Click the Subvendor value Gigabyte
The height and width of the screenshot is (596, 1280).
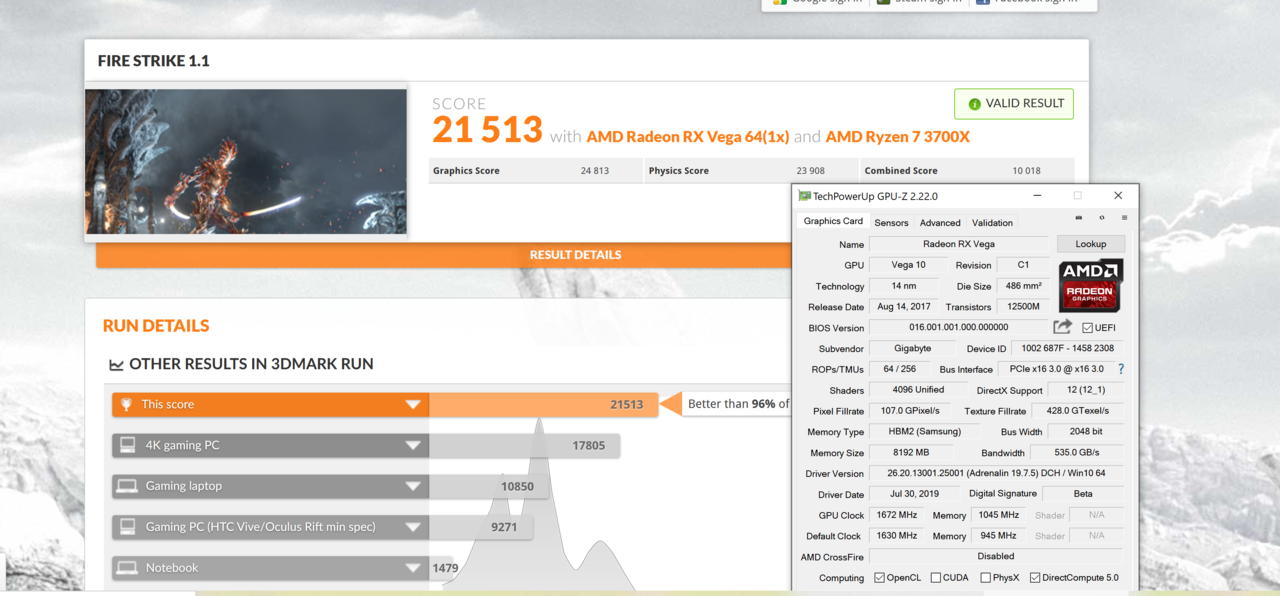point(912,349)
